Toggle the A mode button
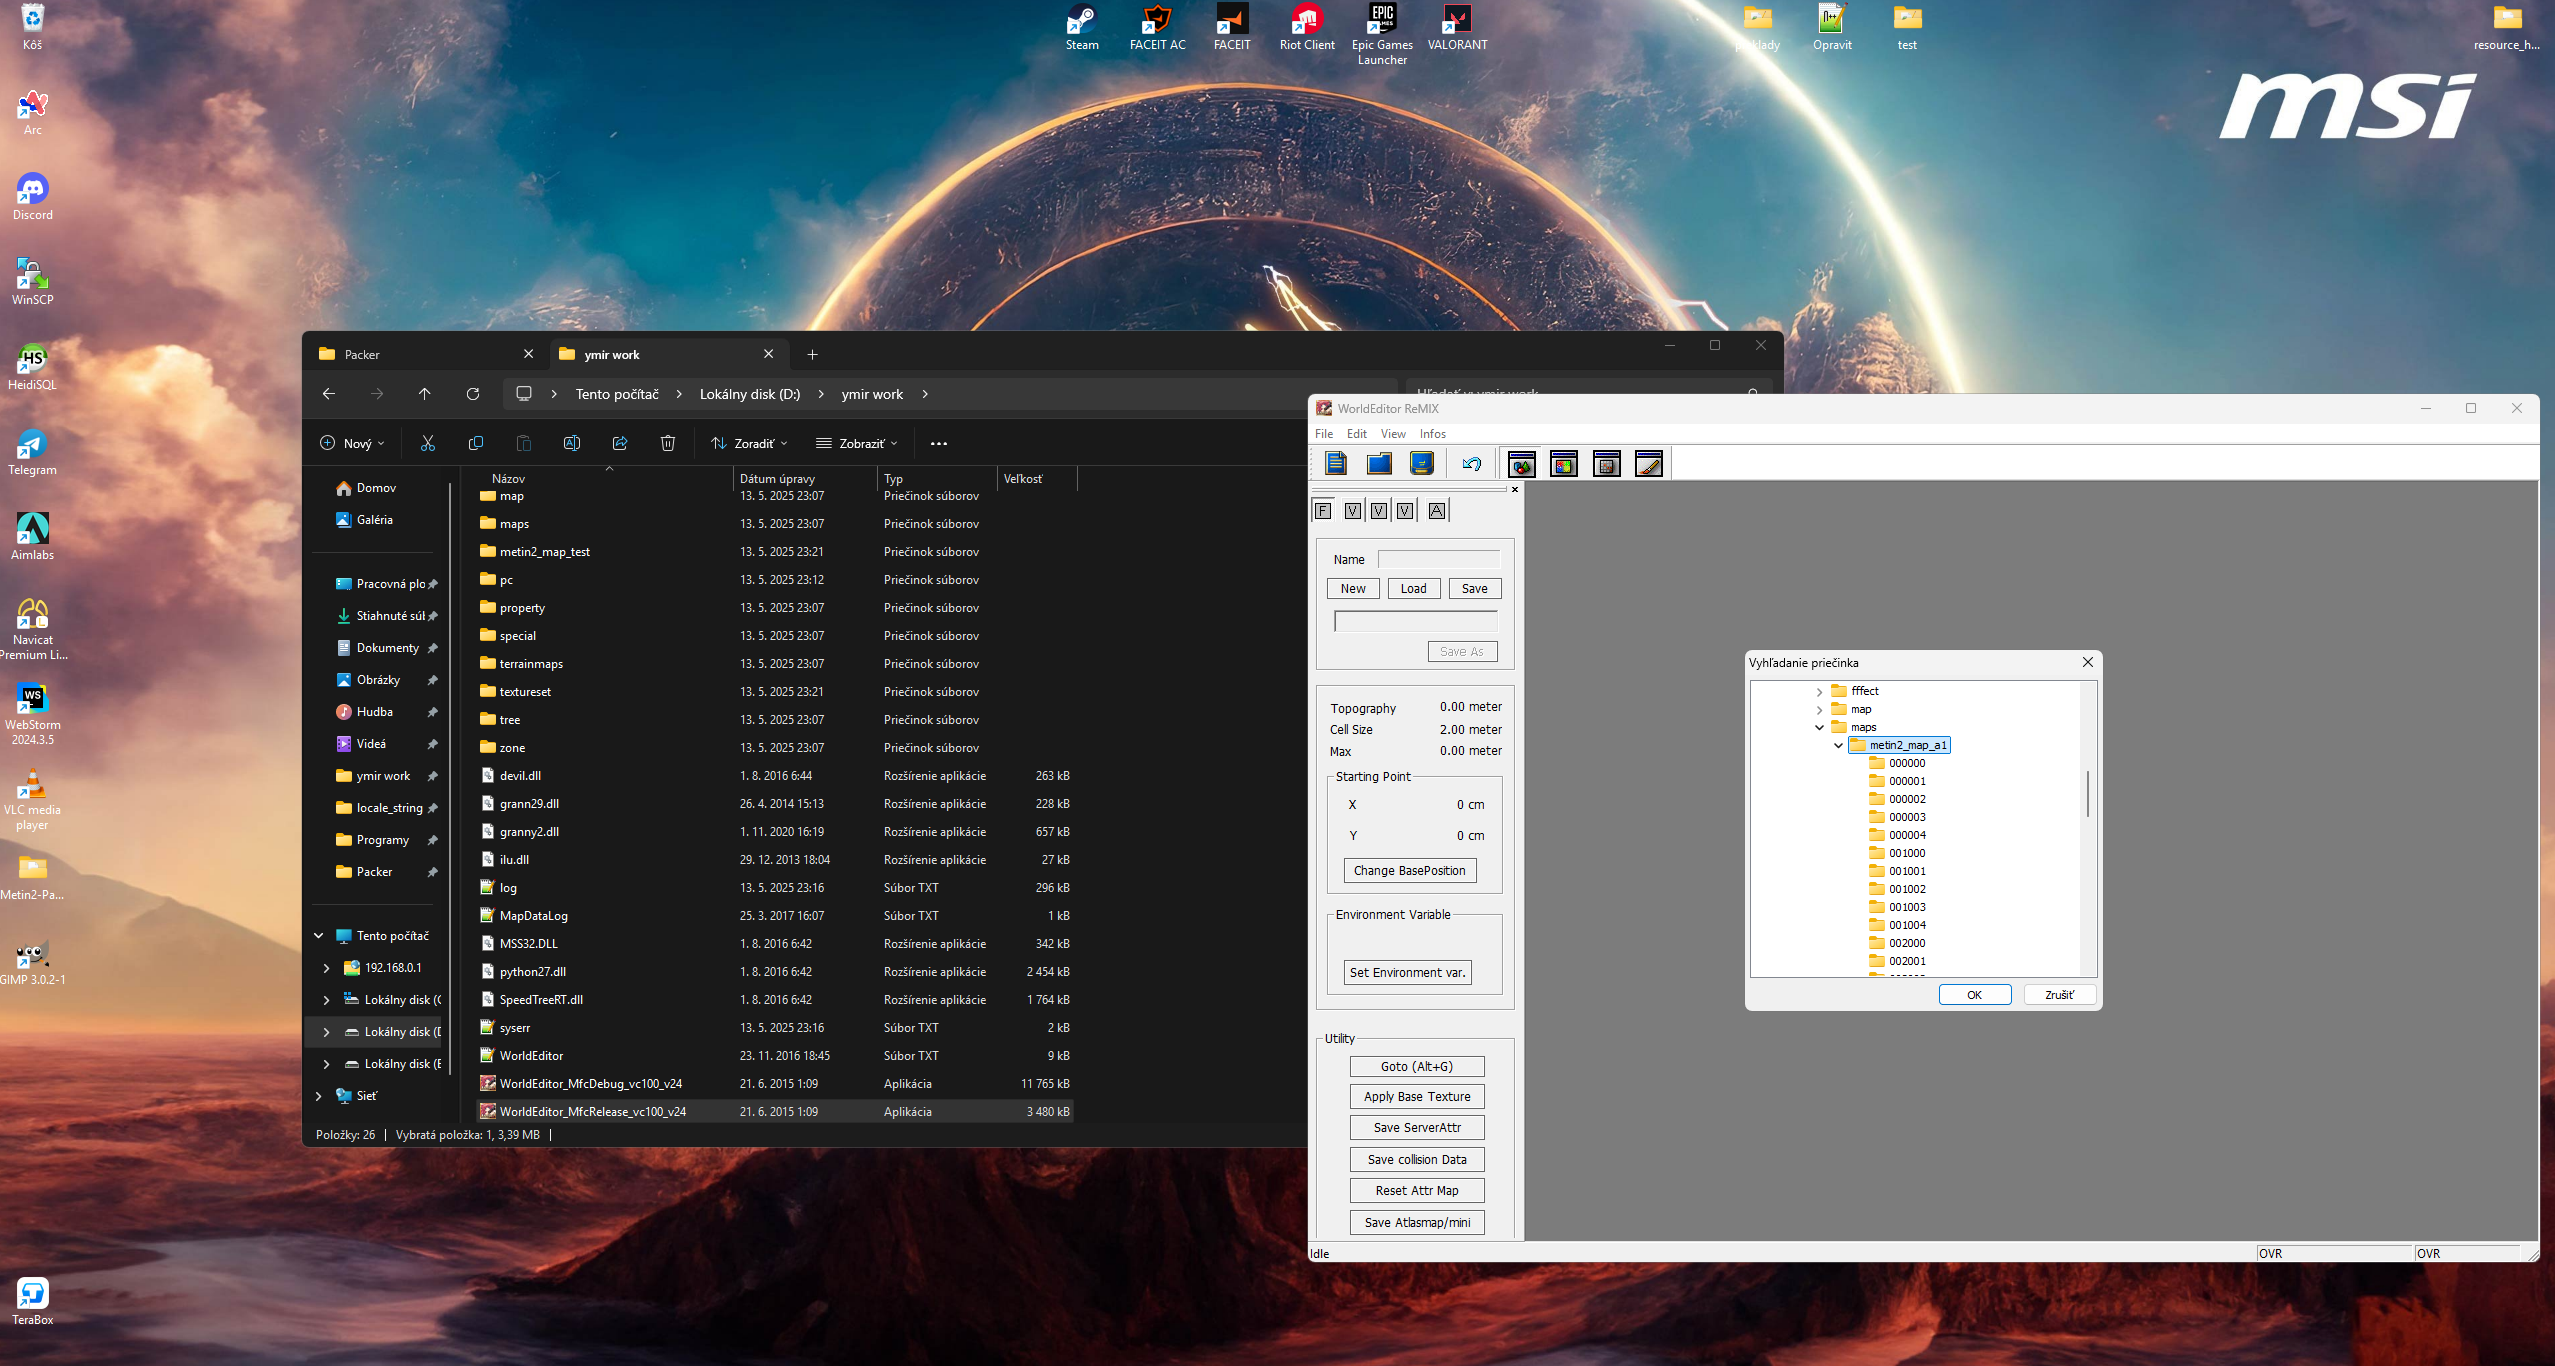The height and width of the screenshot is (1366, 2555). click(x=1436, y=511)
